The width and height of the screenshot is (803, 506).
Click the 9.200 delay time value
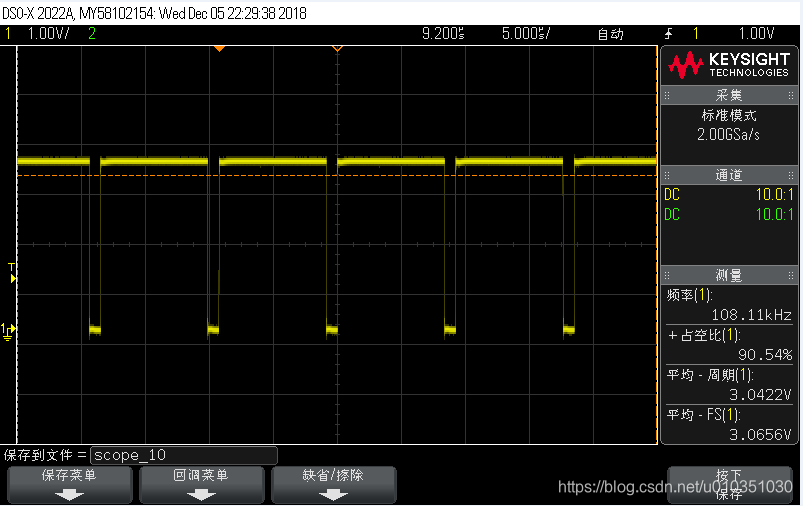click(443, 34)
